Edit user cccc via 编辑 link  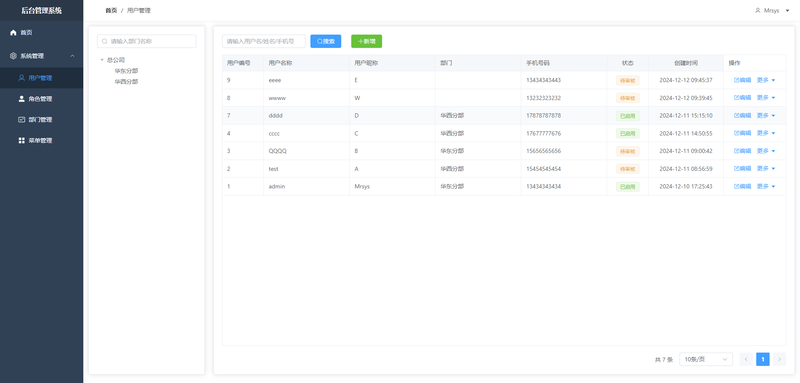742,133
